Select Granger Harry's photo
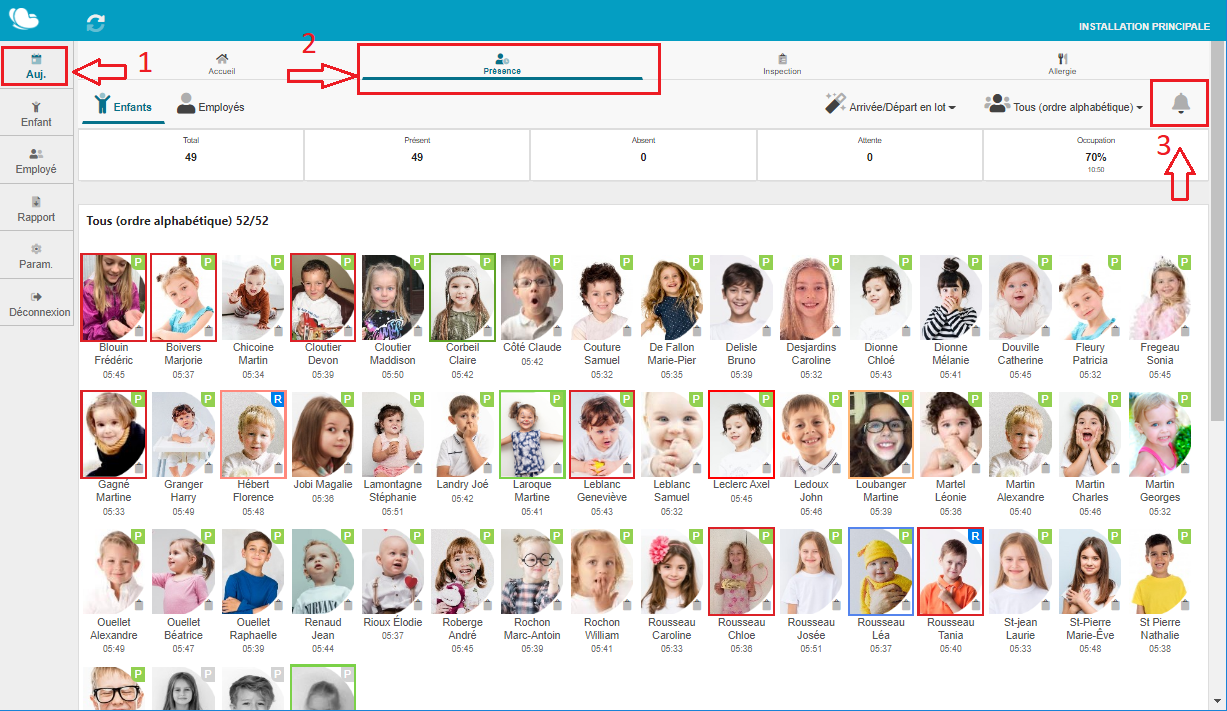Screen dimensions: 1227x711 pyautogui.click(x=183, y=435)
